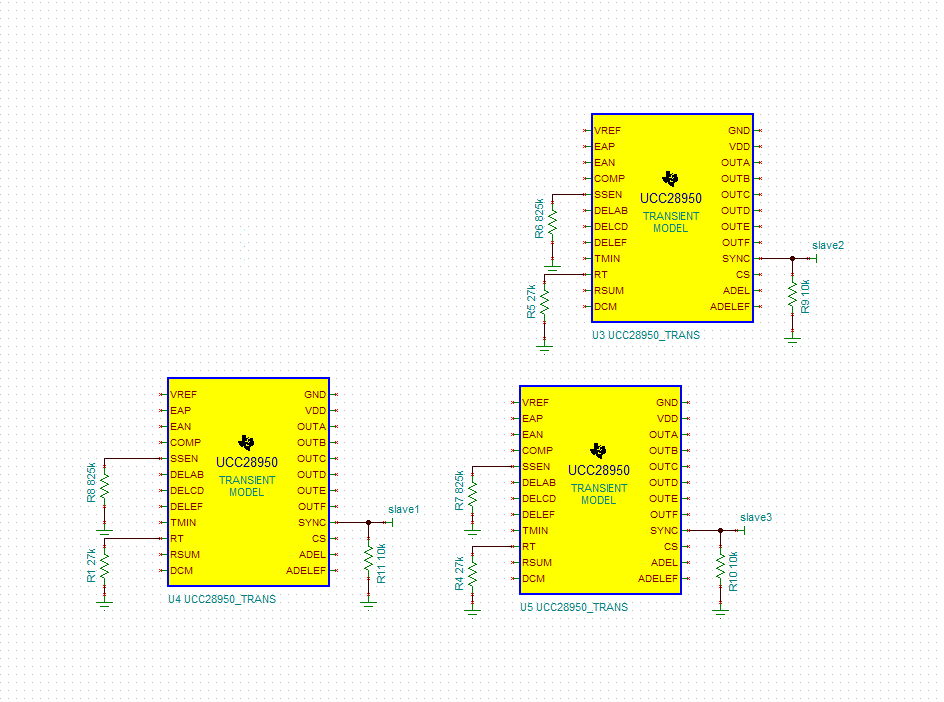
Task: Select resistor R1 27k near U4
Action: point(105,565)
